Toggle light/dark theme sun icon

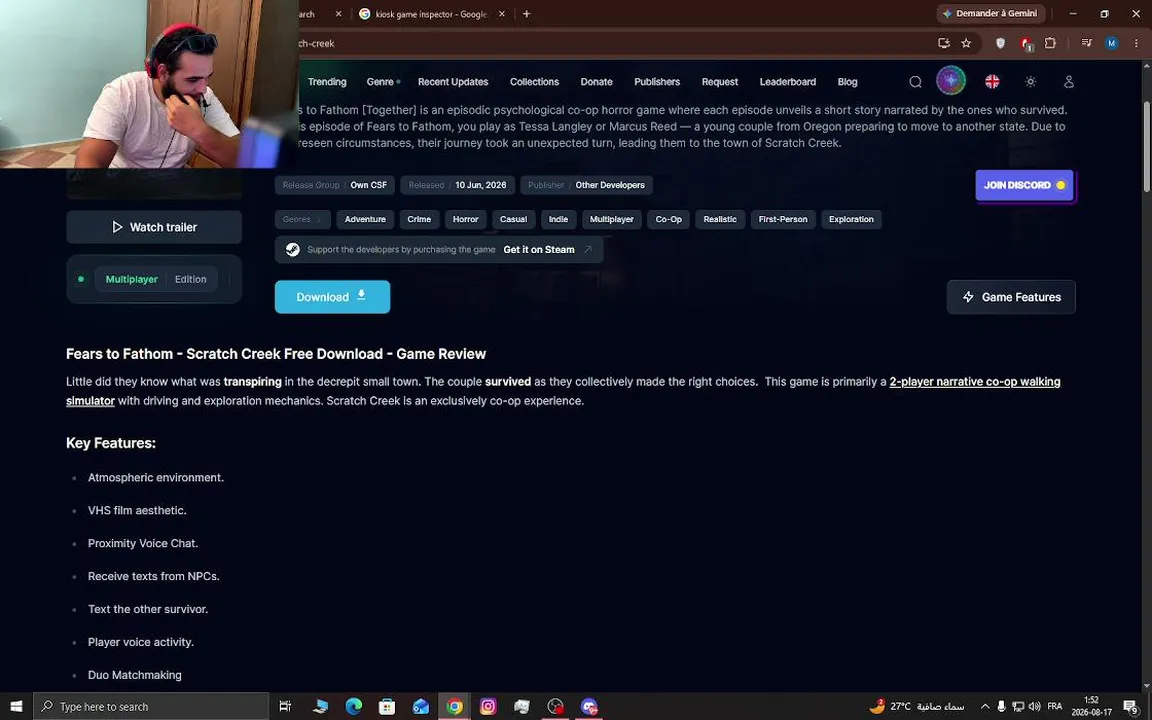1031,82
